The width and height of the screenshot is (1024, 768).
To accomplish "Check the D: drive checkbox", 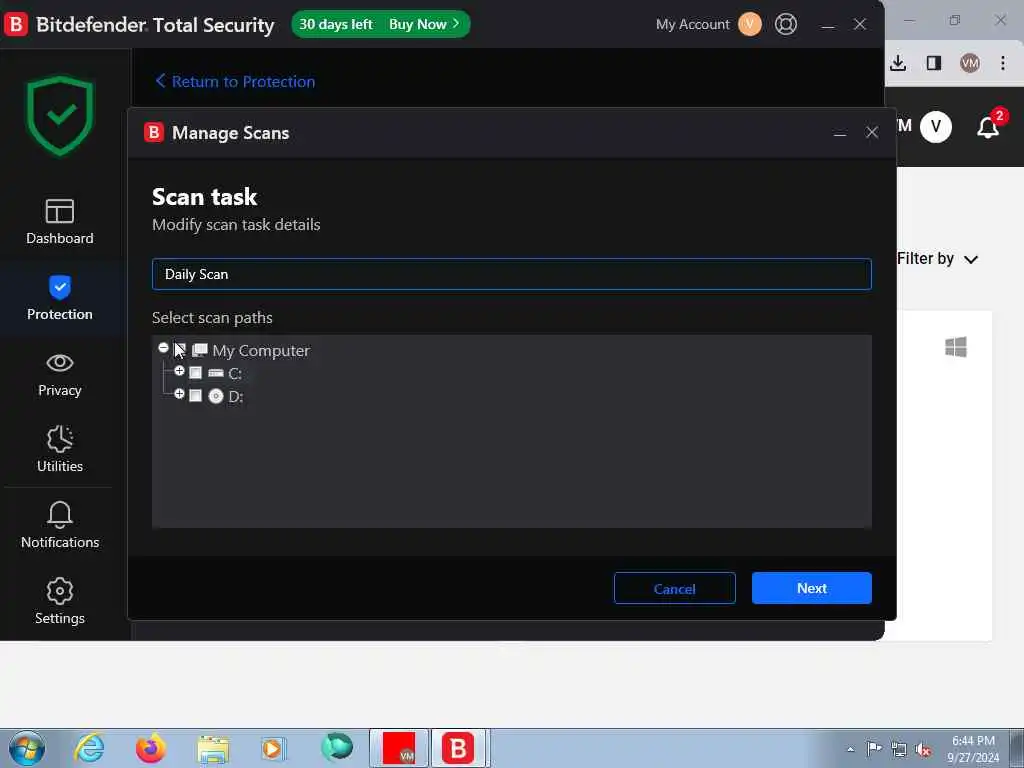I will coord(195,396).
